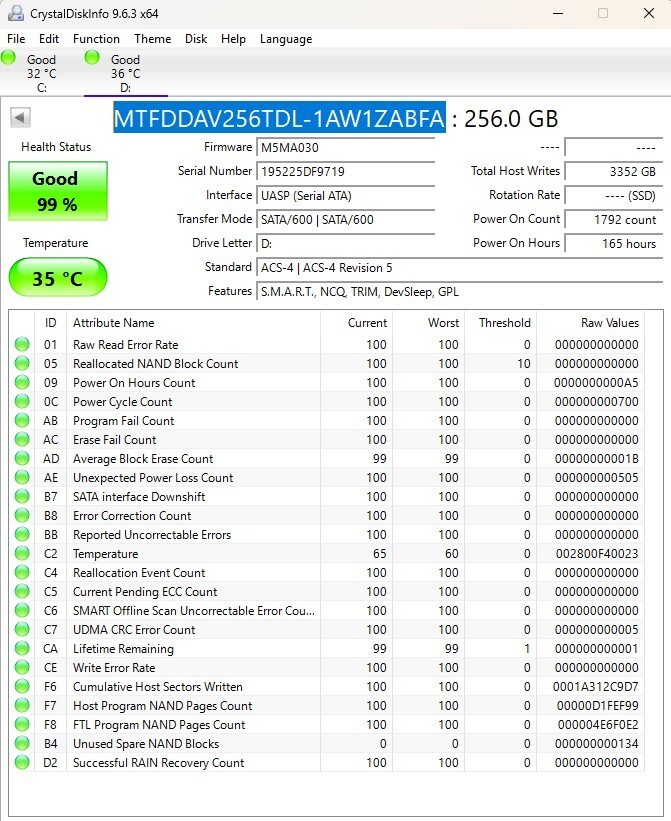Viewport: 671px width, 821px height.
Task: Click status dot for Current Pending ECC Count
Action: [22, 592]
